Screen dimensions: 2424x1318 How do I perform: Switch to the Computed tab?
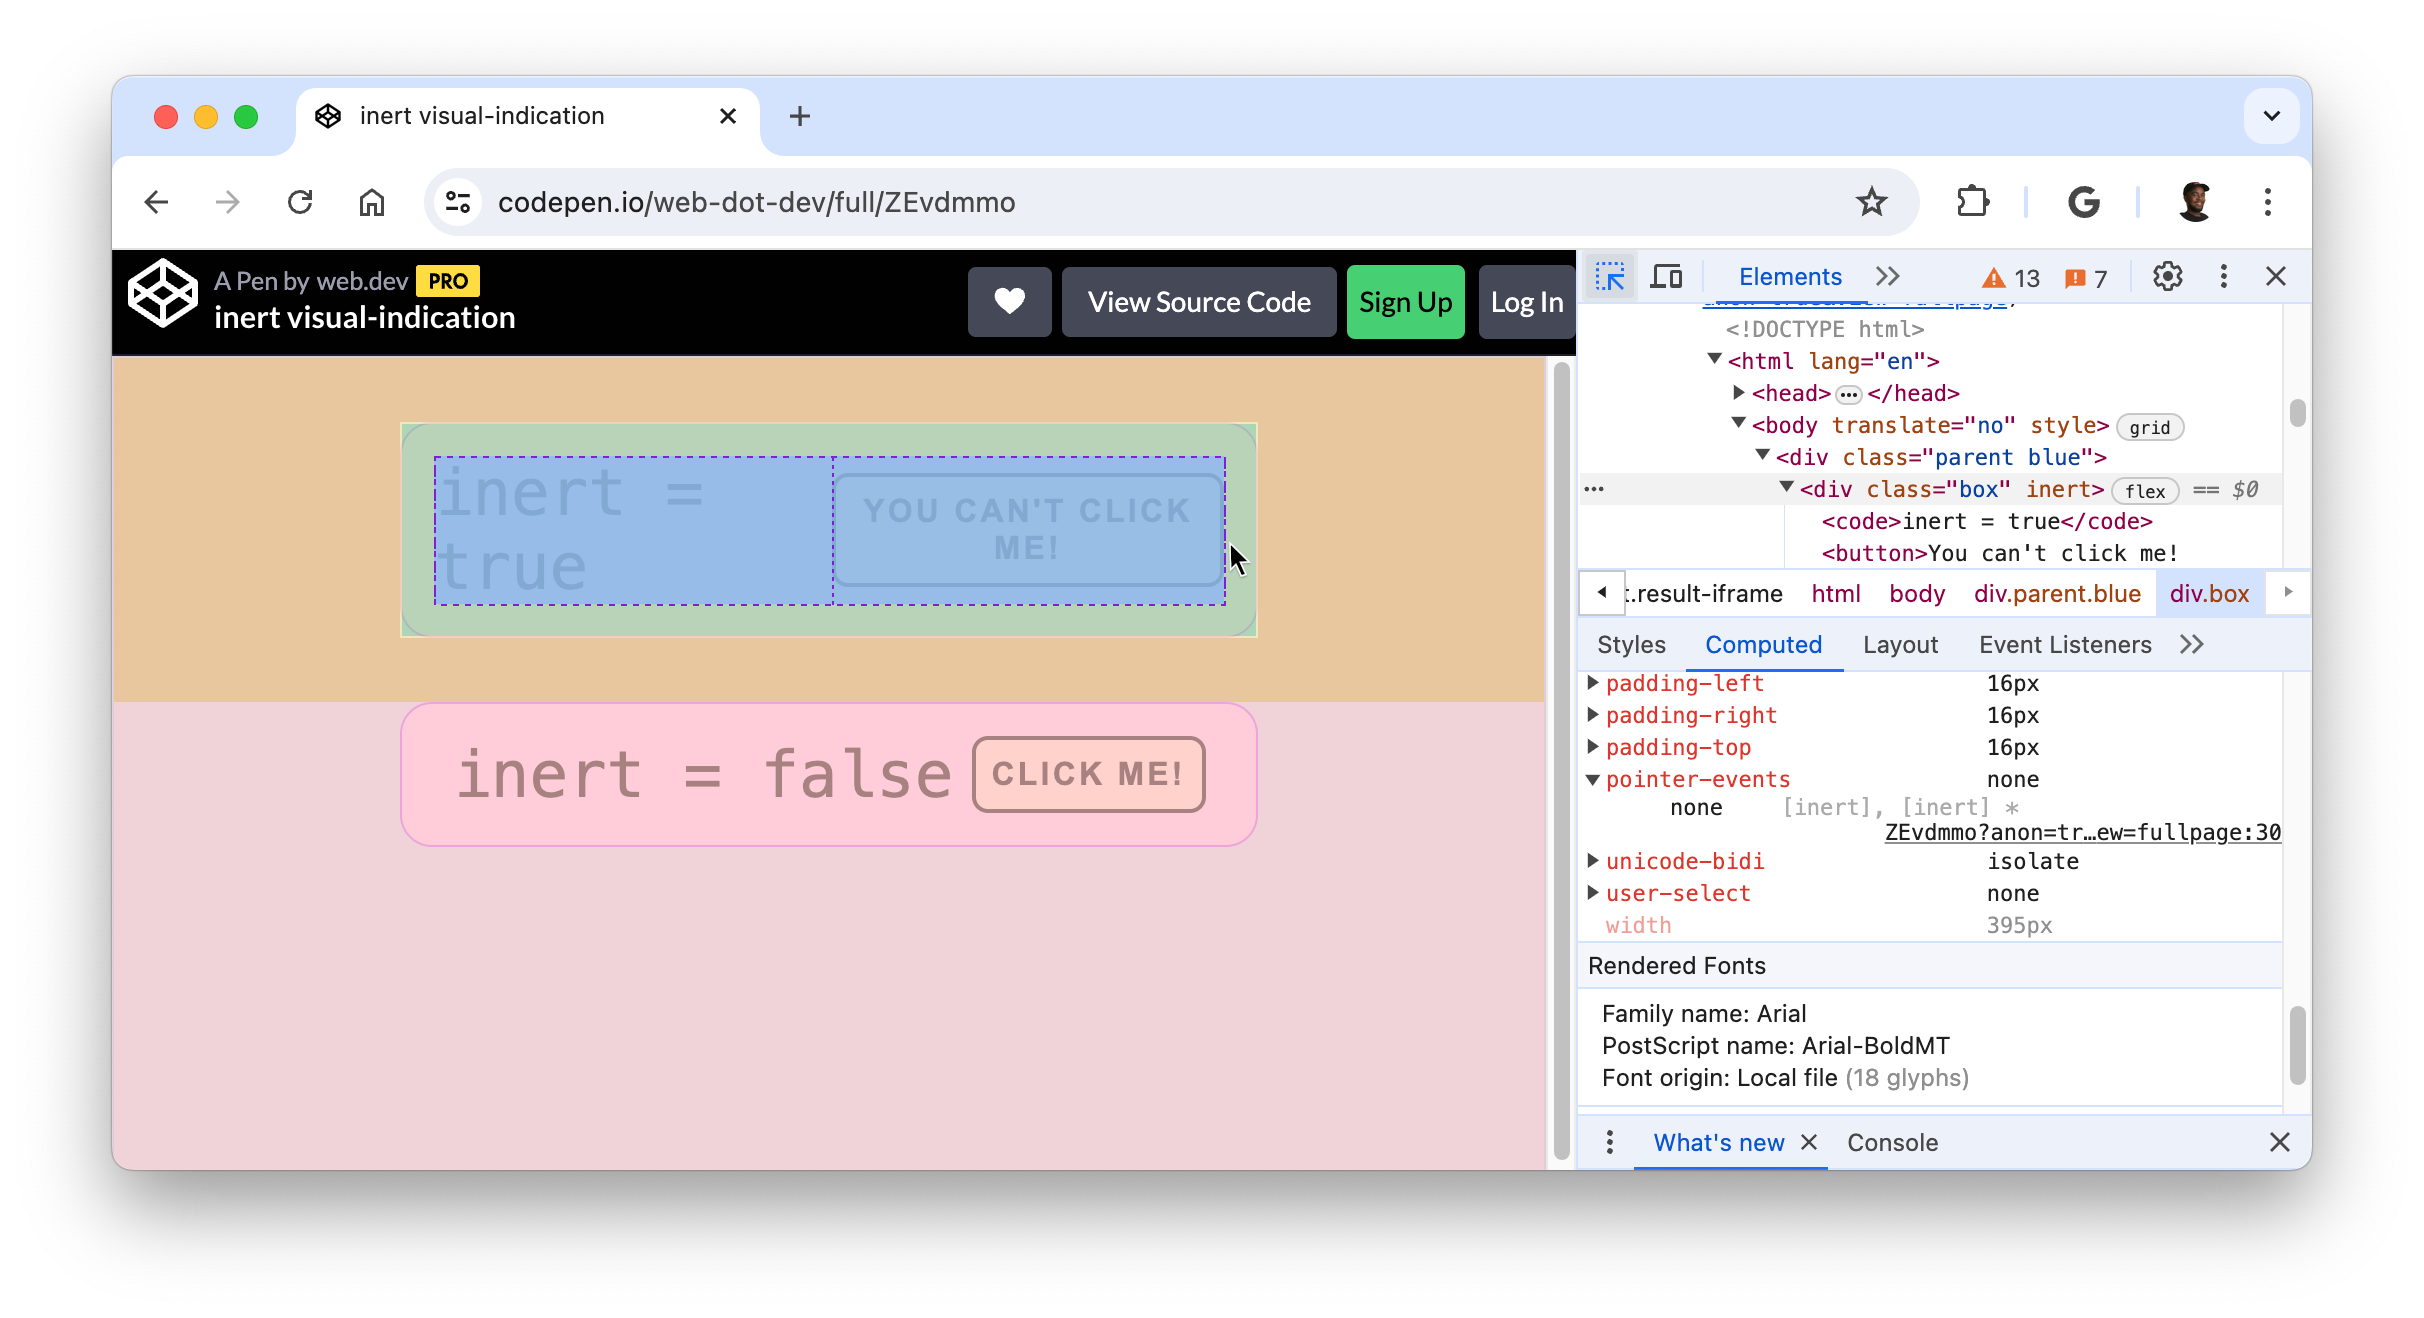1764,644
